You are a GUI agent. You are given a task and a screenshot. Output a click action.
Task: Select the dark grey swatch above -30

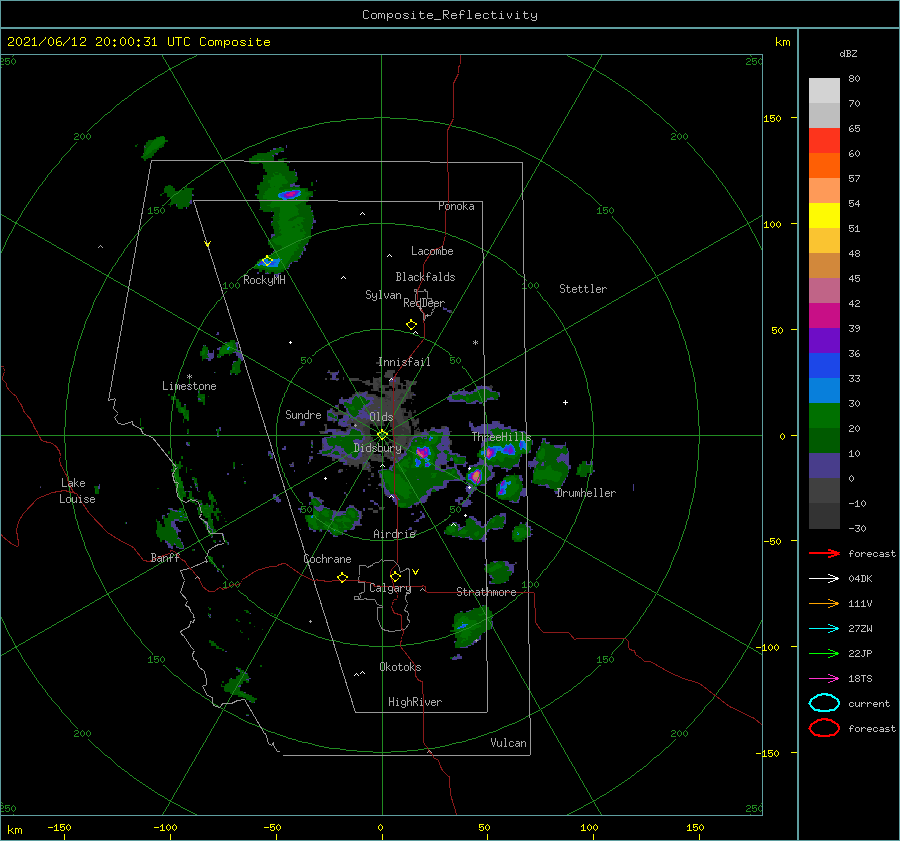pyautogui.click(x=824, y=516)
